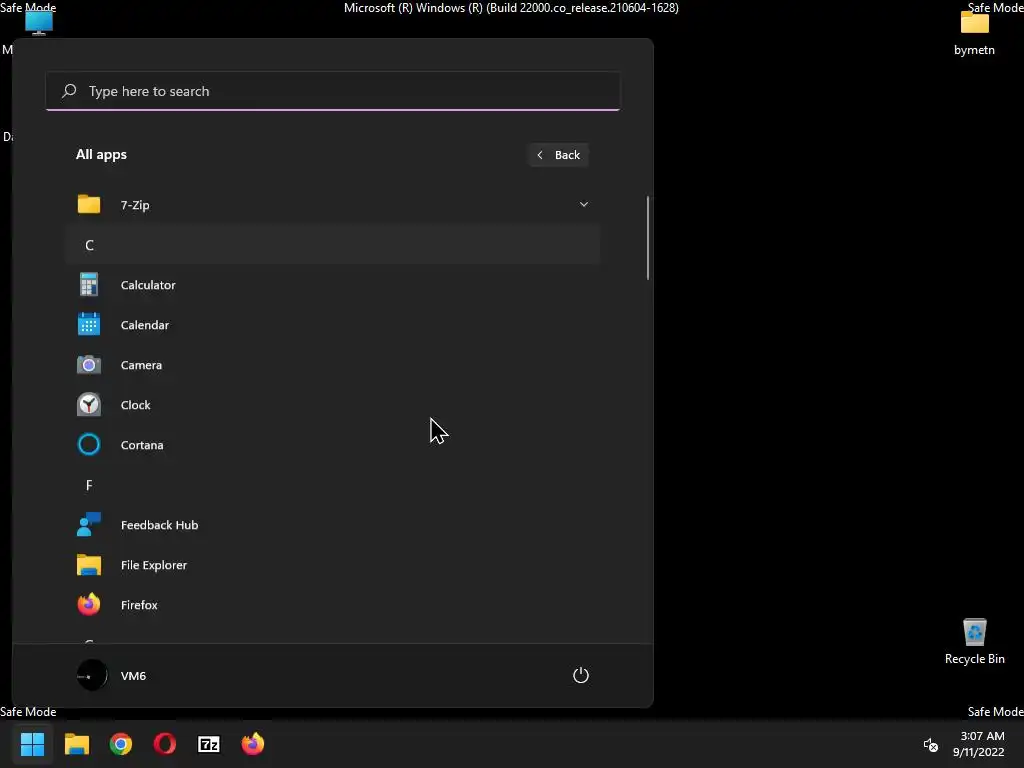Open 7-Zip File Manager on the taskbar

(209, 744)
